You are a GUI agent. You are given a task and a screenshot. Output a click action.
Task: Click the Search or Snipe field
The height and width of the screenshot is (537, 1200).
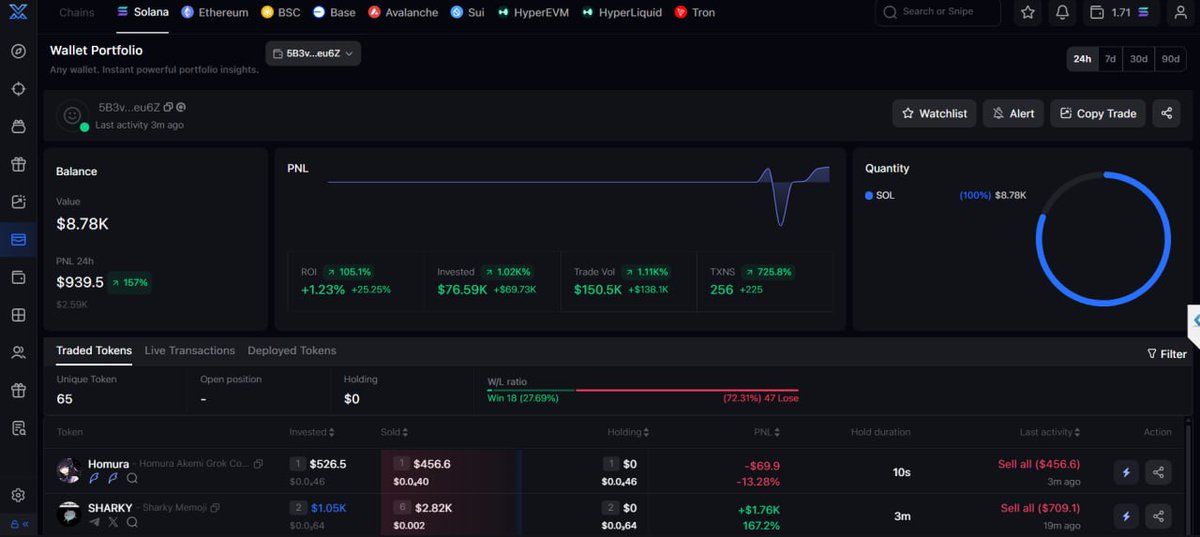pos(937,13)
